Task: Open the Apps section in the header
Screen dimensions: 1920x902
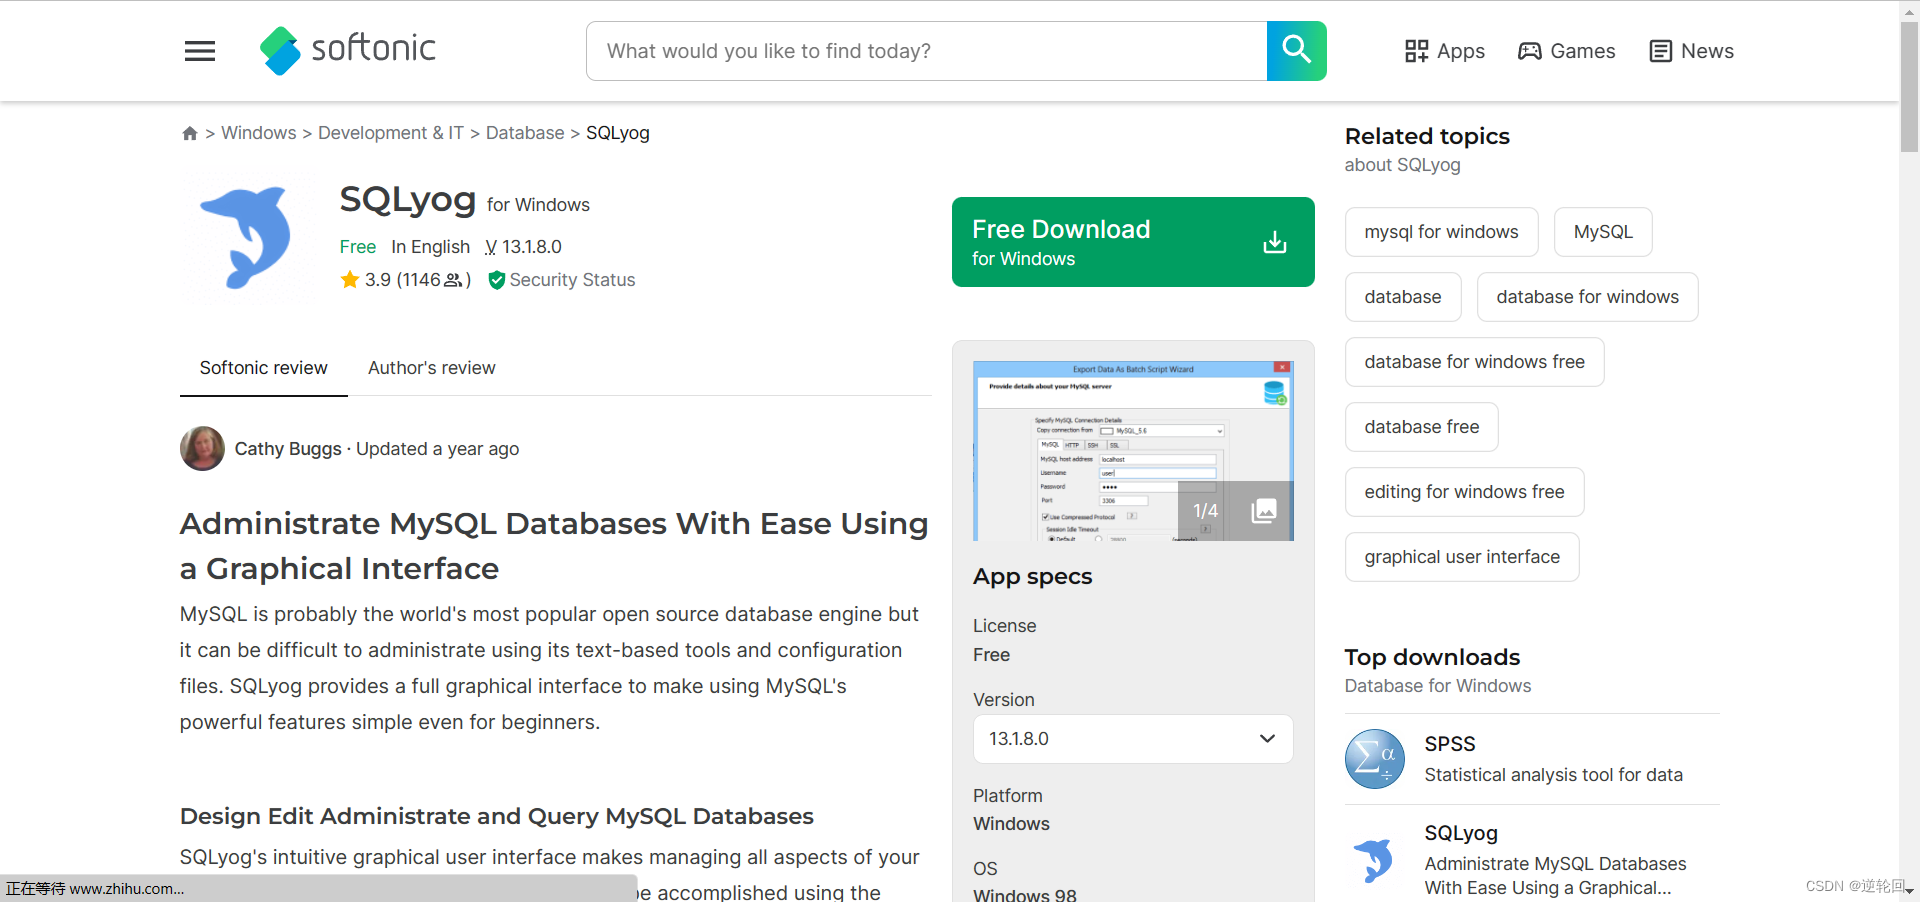Action: point(1444,51)
